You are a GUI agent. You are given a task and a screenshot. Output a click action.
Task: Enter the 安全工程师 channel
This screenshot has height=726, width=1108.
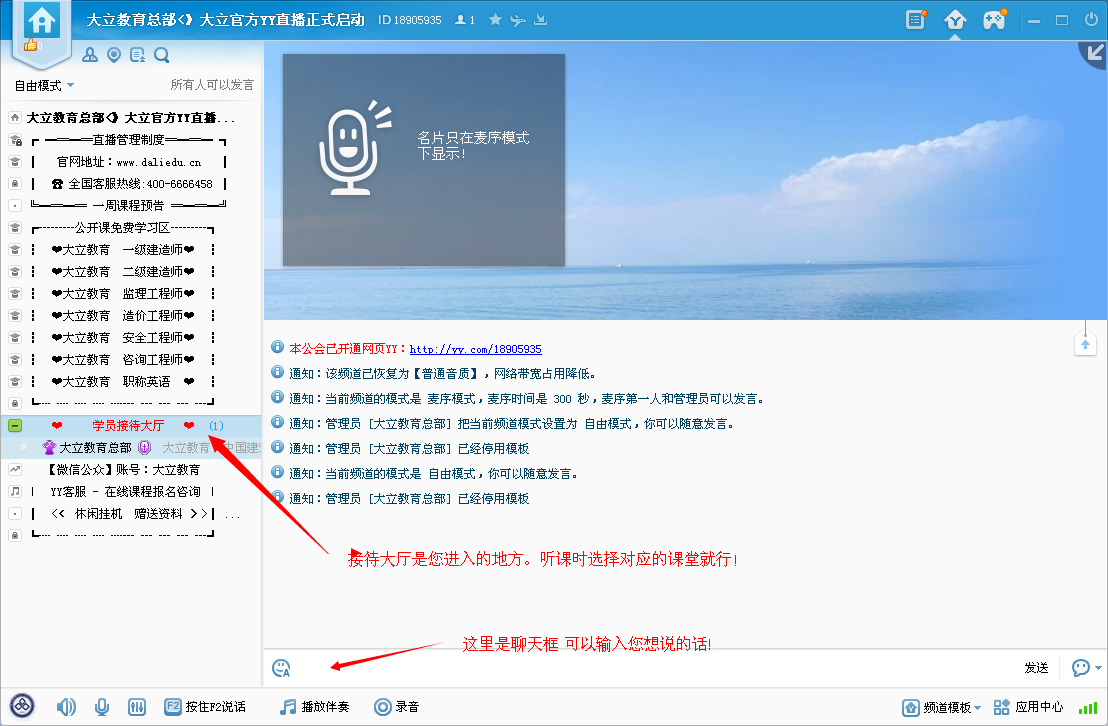(131, 337)
